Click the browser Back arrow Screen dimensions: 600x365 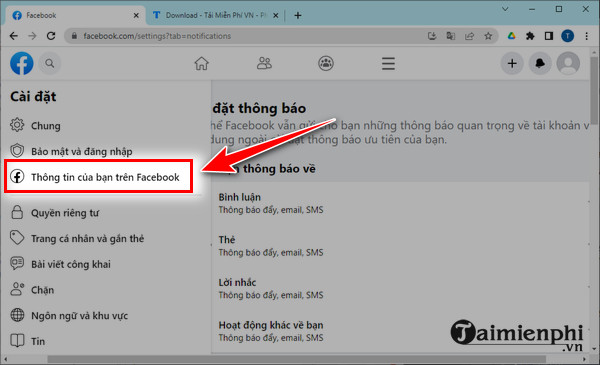point(14,36)
